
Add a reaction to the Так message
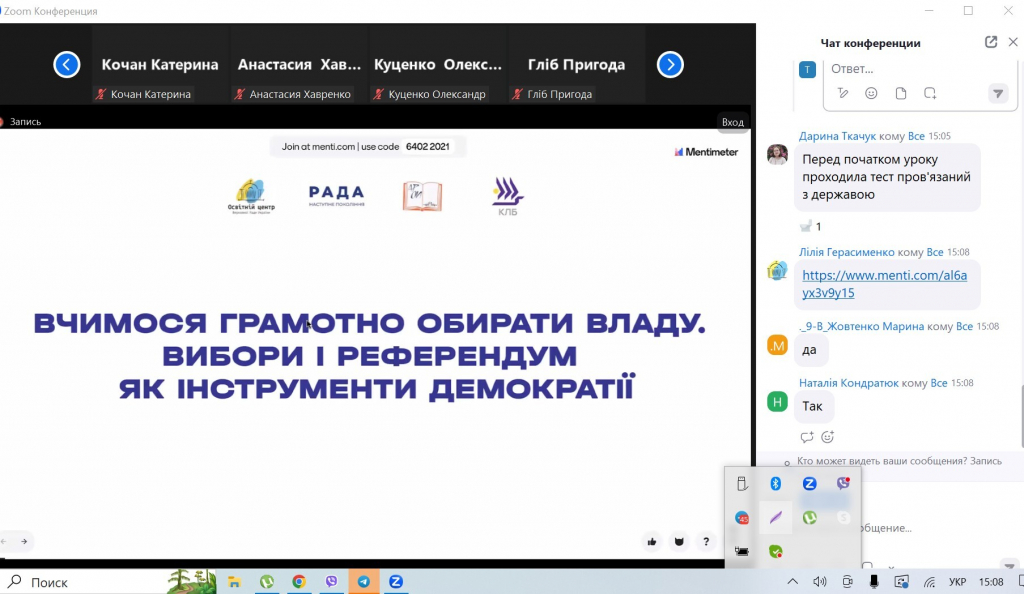click(x=827, y=437)
